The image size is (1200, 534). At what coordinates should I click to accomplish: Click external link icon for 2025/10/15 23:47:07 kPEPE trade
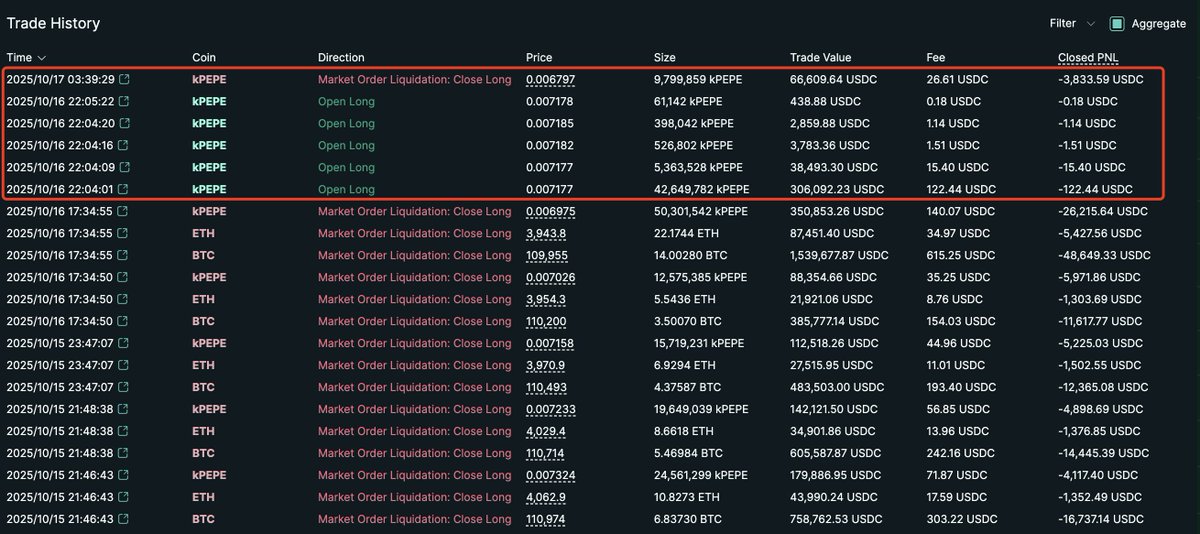point(125,344)
